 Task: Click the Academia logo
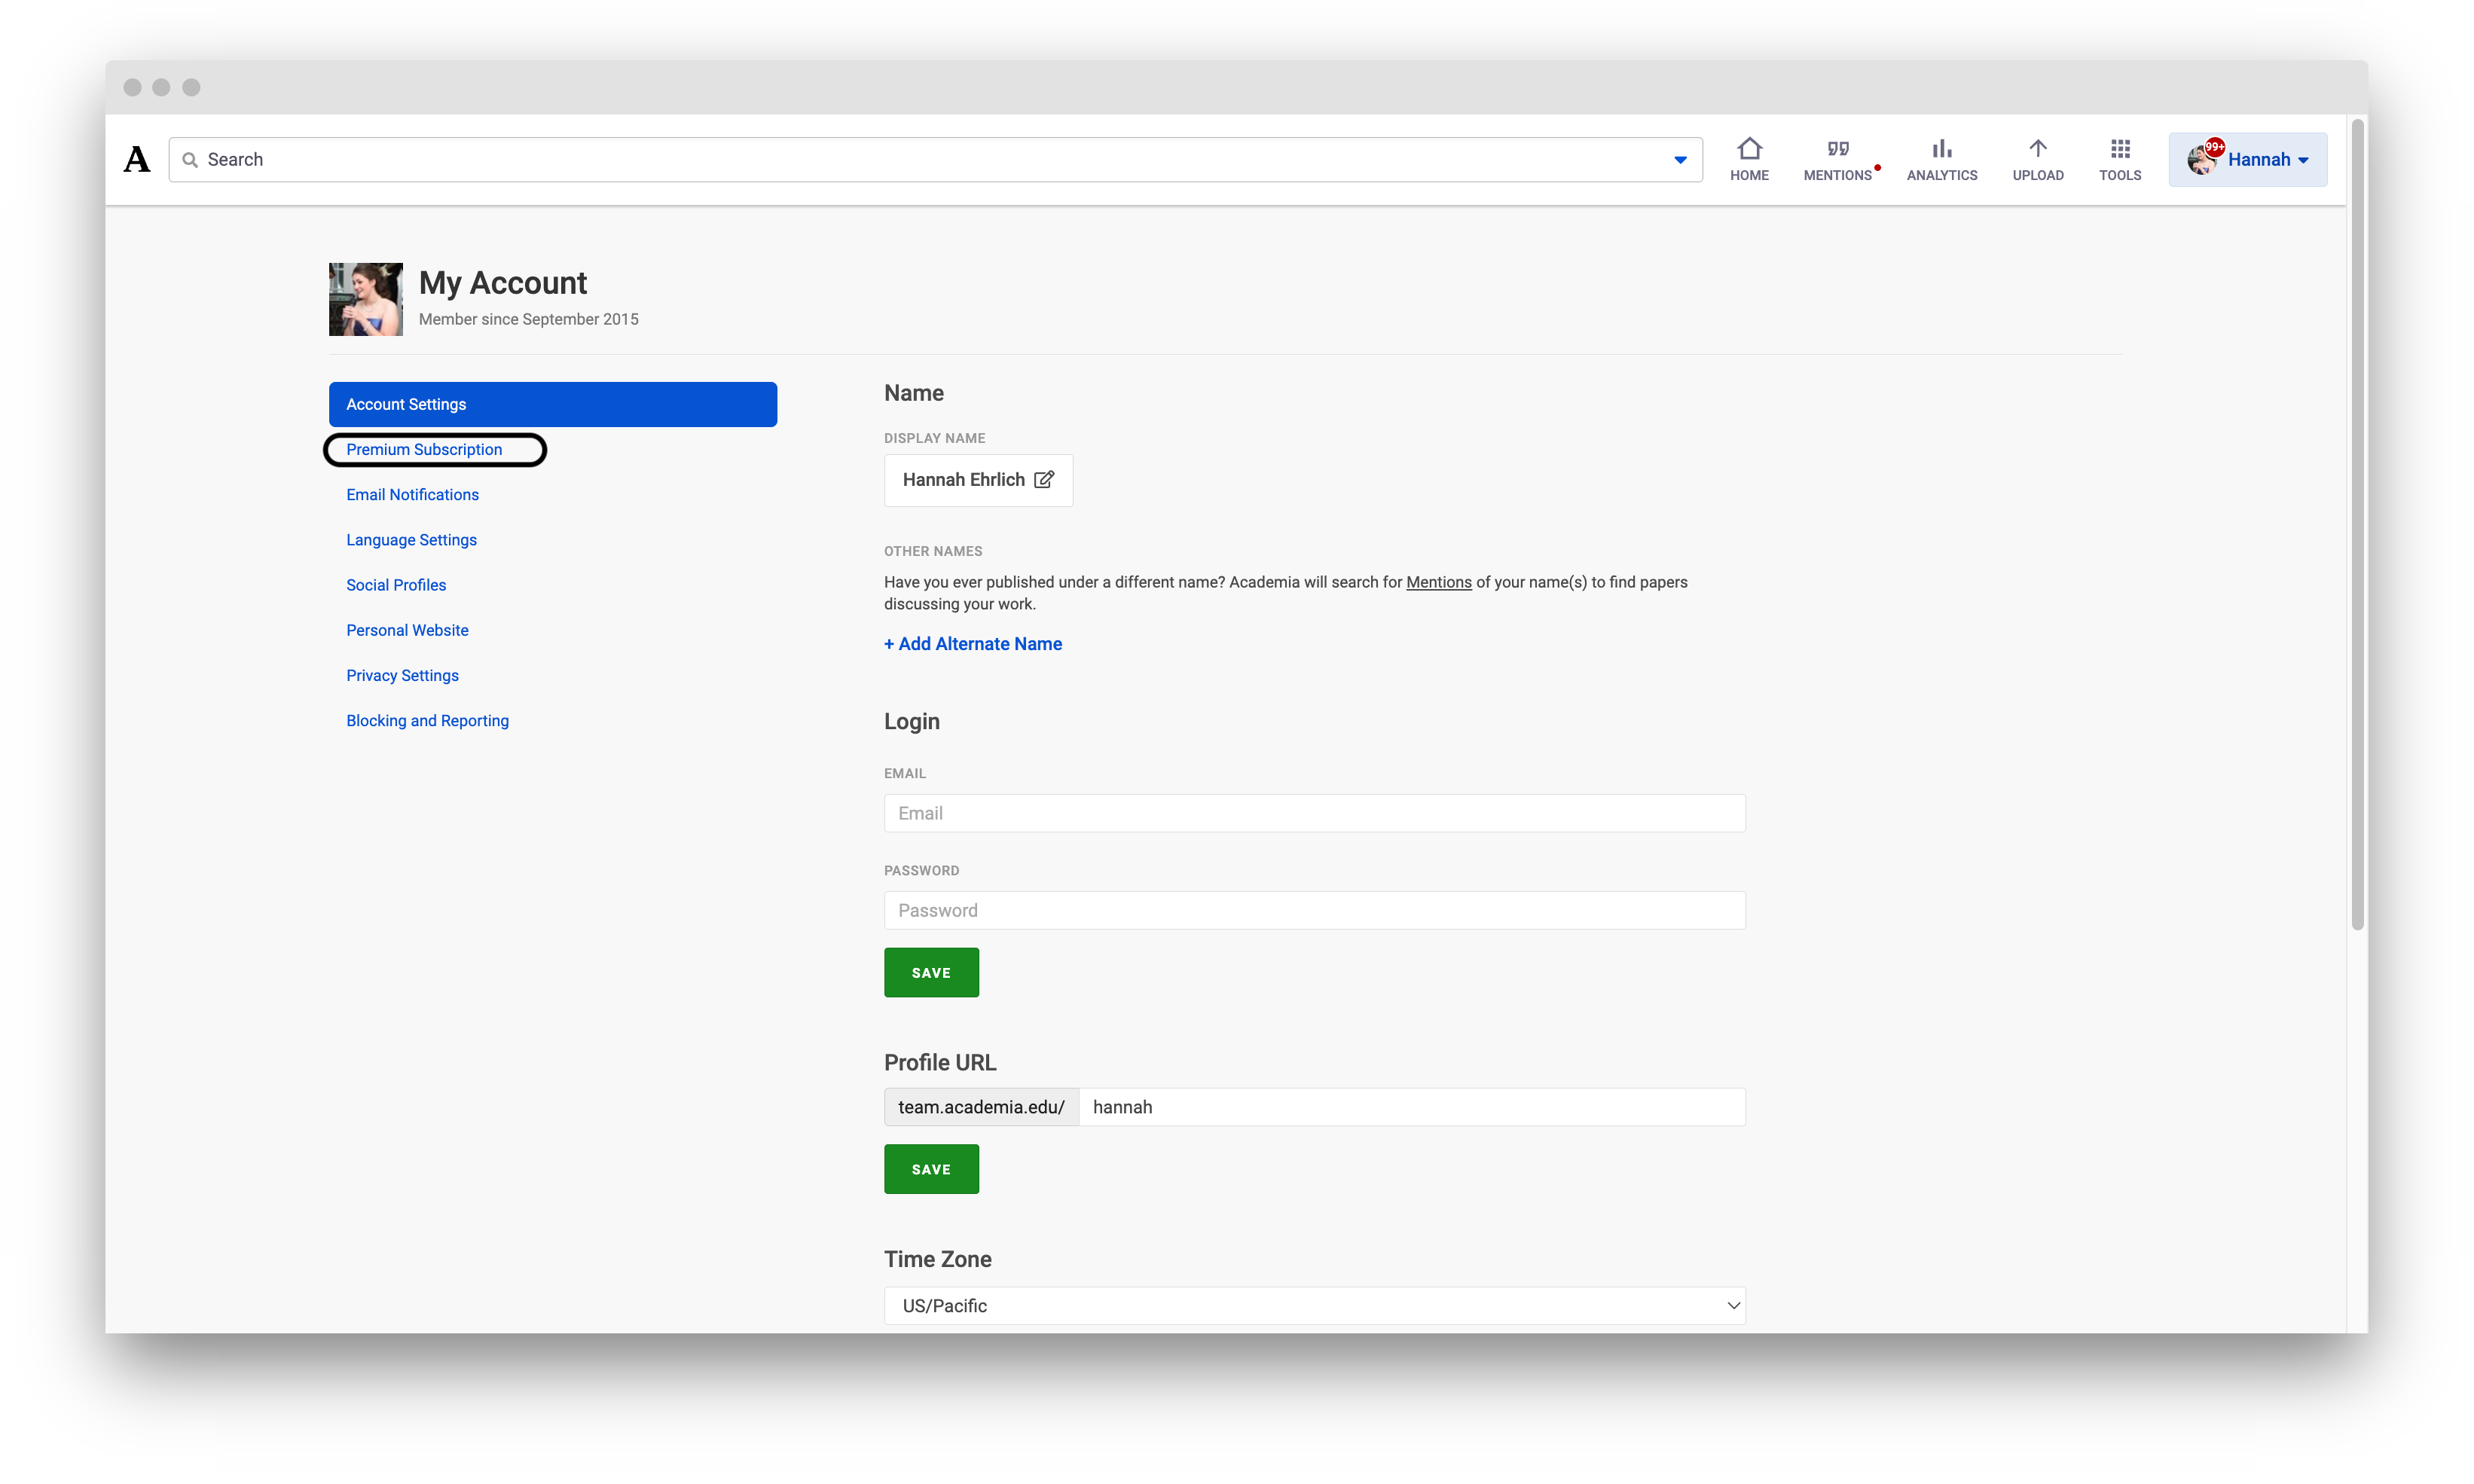coord(136,158)
